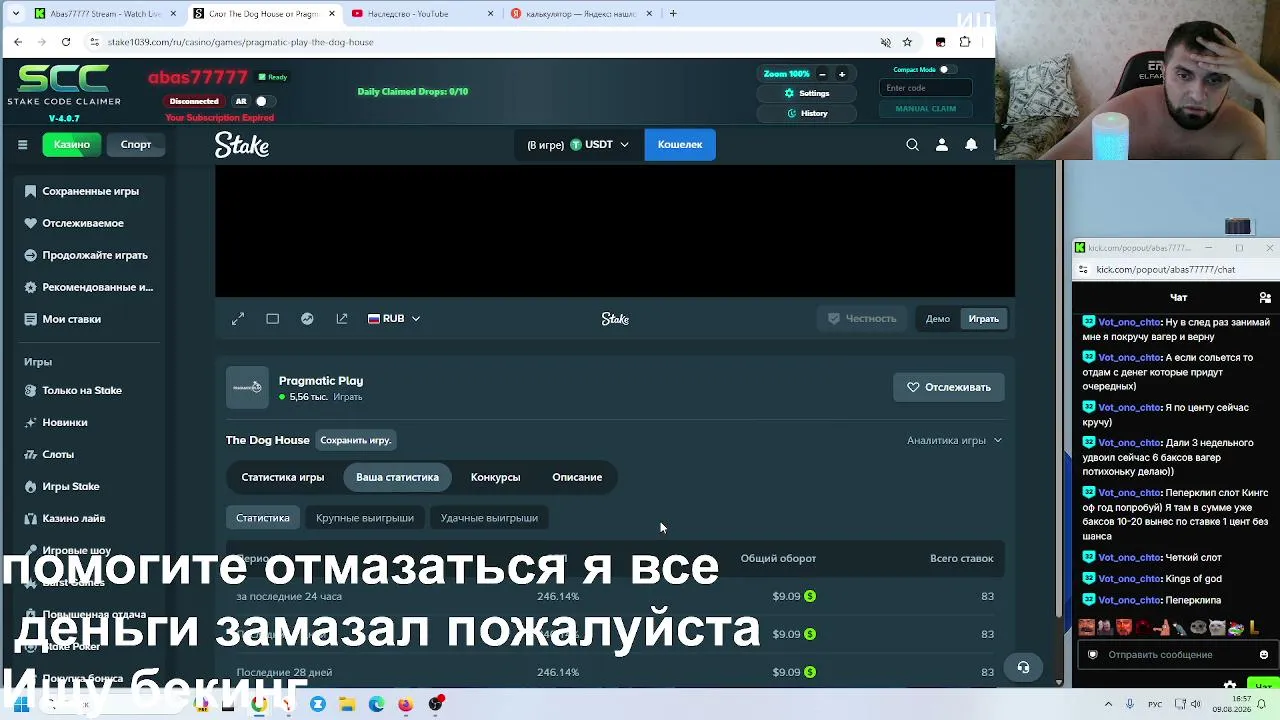Open the Kick chat users list icon

1265,297
